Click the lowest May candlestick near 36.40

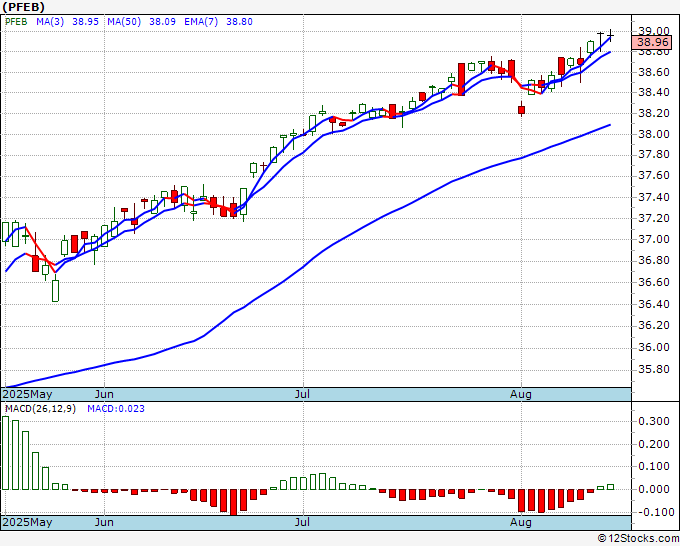point(55,290)
